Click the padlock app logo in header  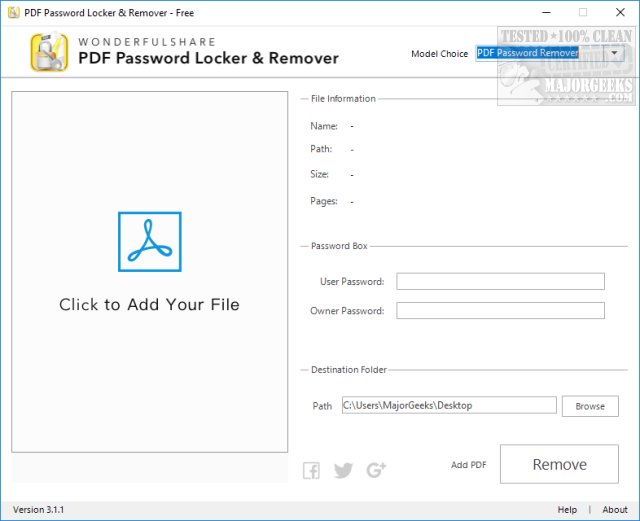49,52
